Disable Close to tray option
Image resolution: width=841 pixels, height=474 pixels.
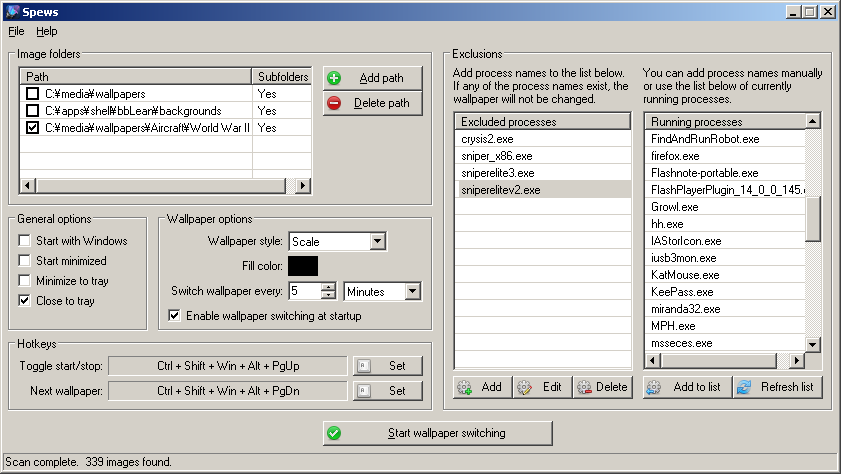(x=24, y=300)
